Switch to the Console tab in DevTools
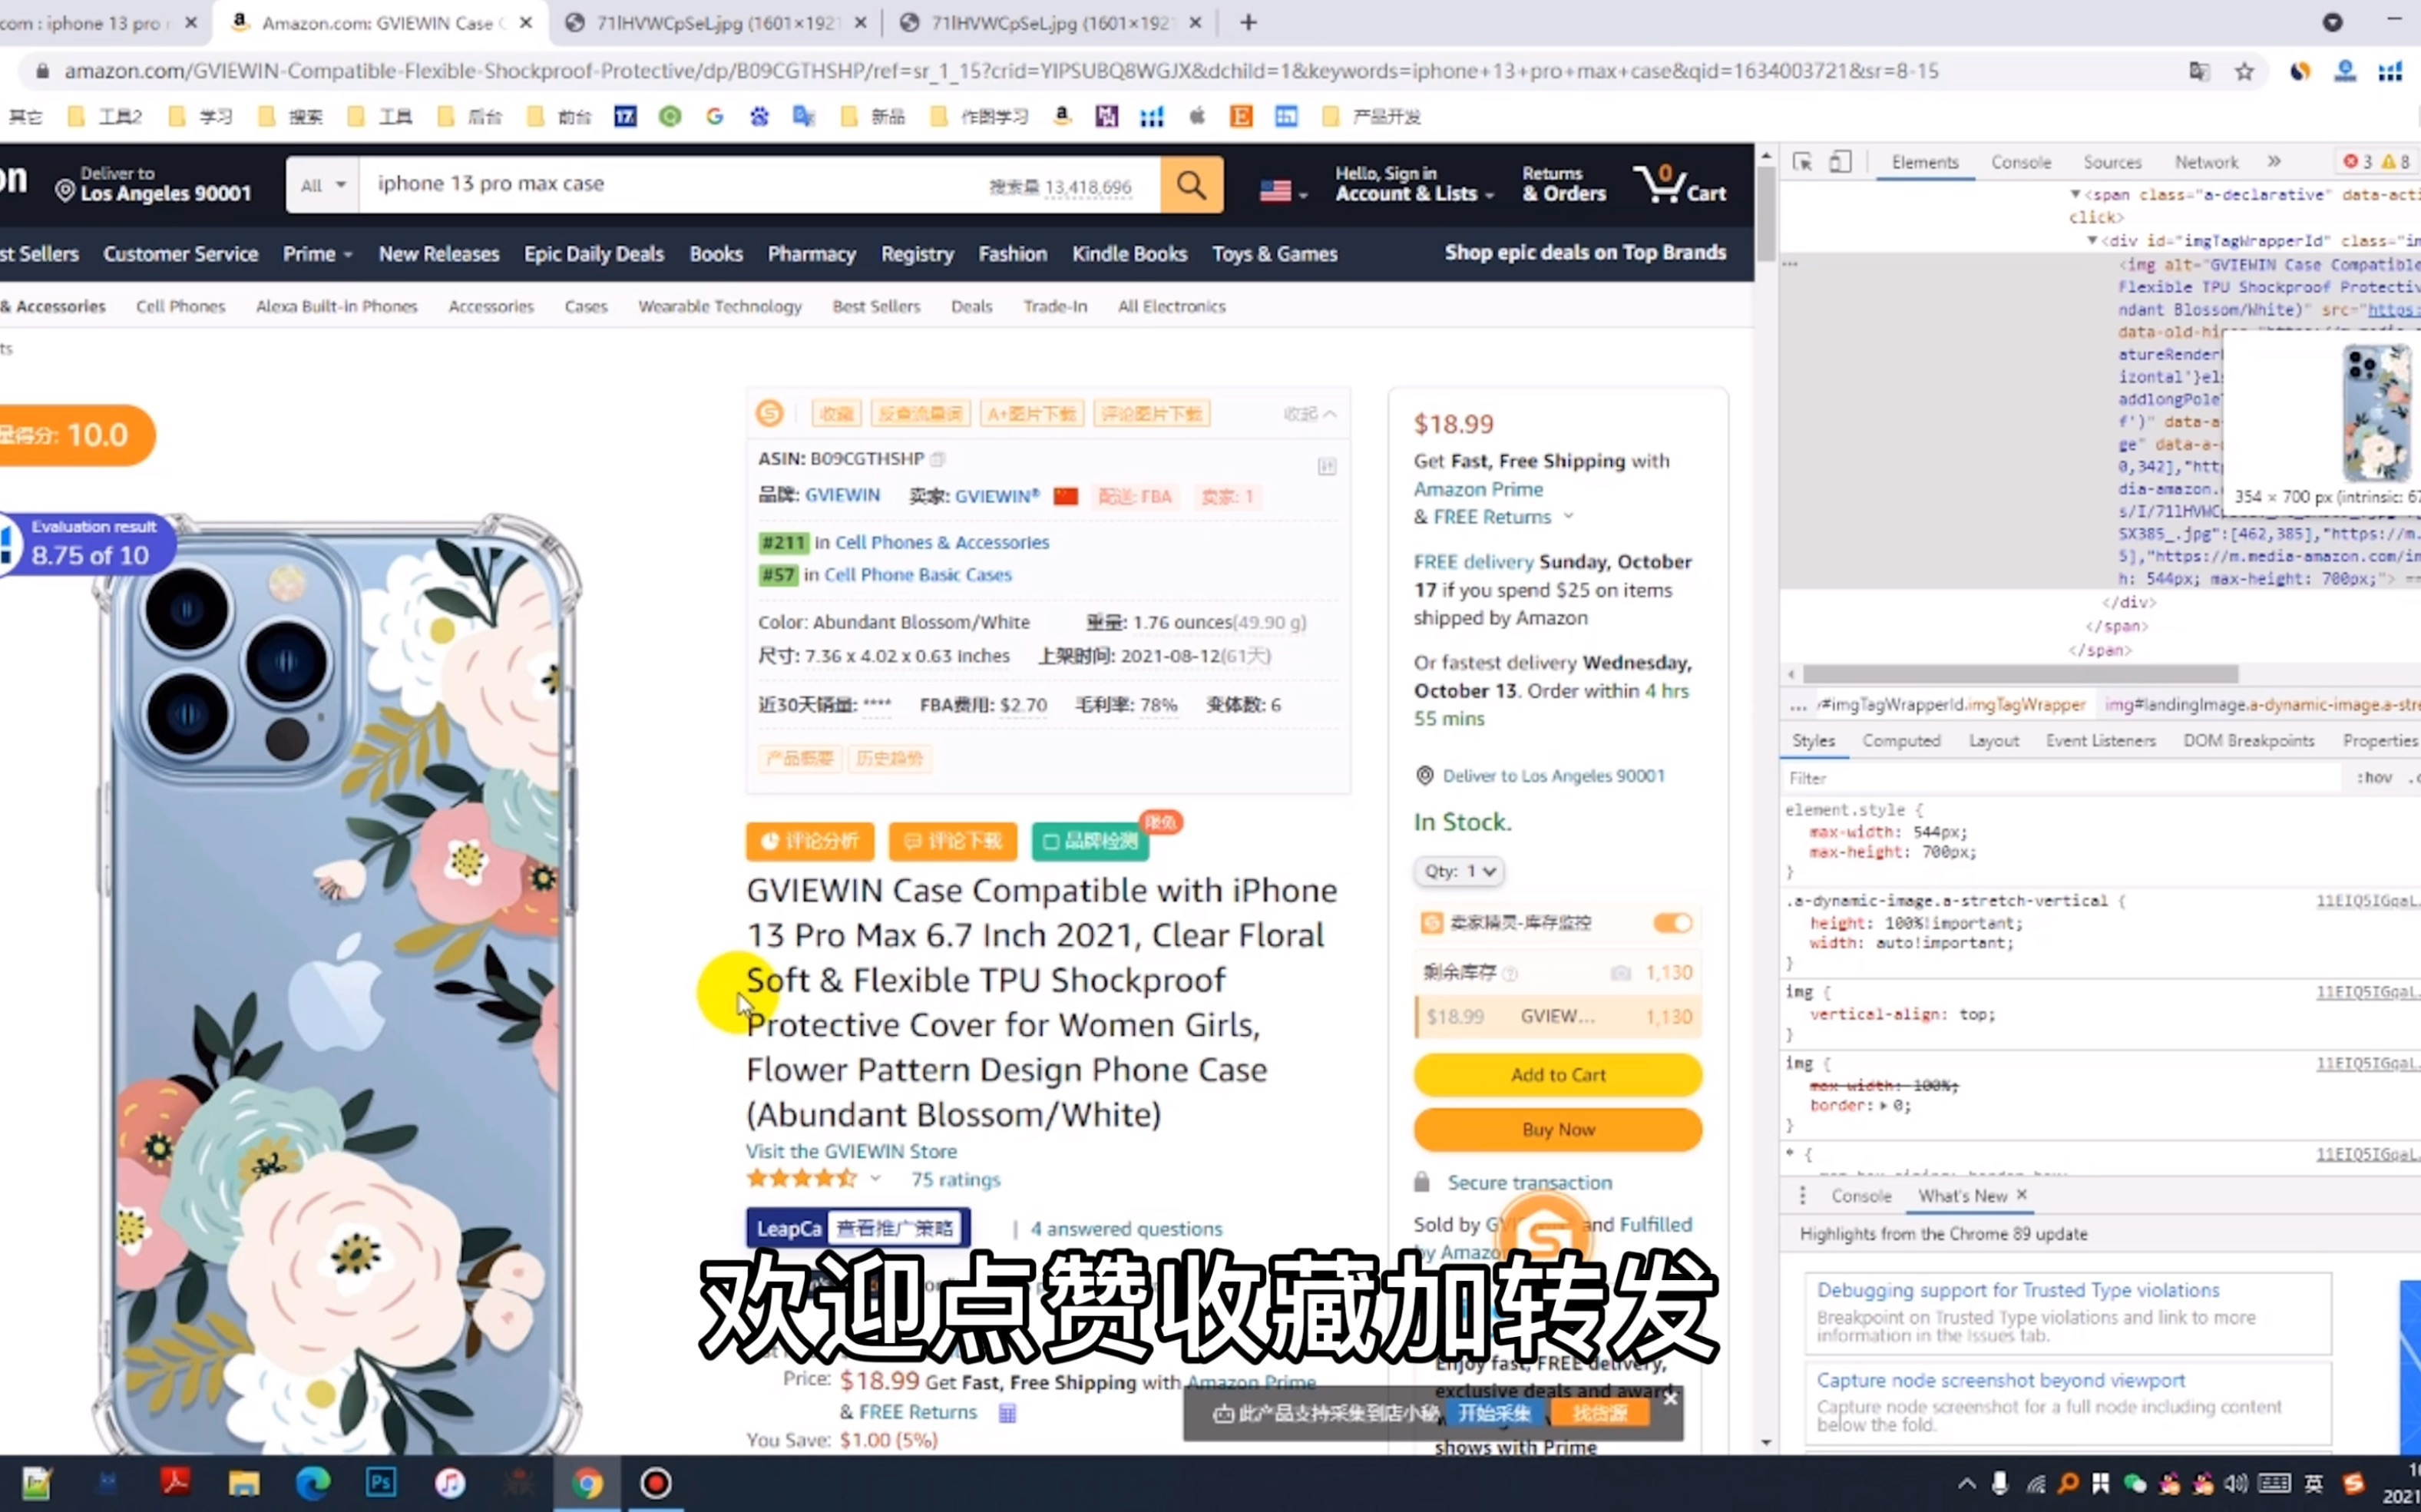 tap(2020, 162)
